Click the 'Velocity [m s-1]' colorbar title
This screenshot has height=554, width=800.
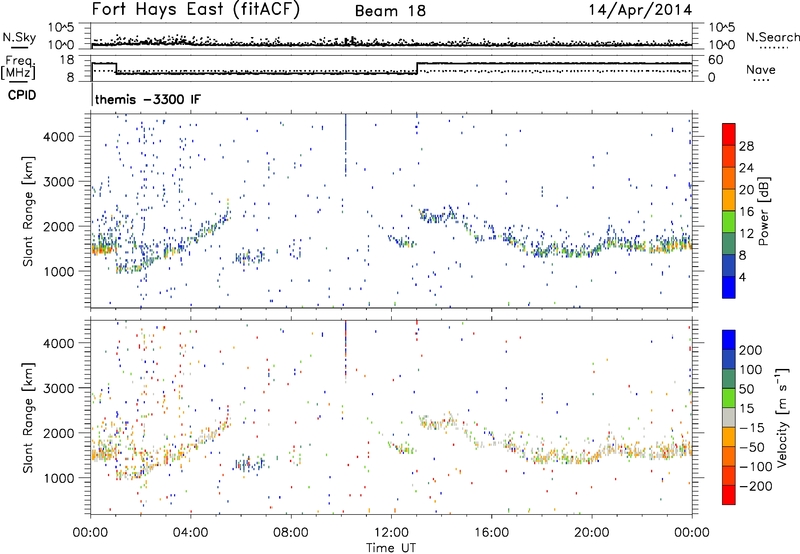click(782, 417)
